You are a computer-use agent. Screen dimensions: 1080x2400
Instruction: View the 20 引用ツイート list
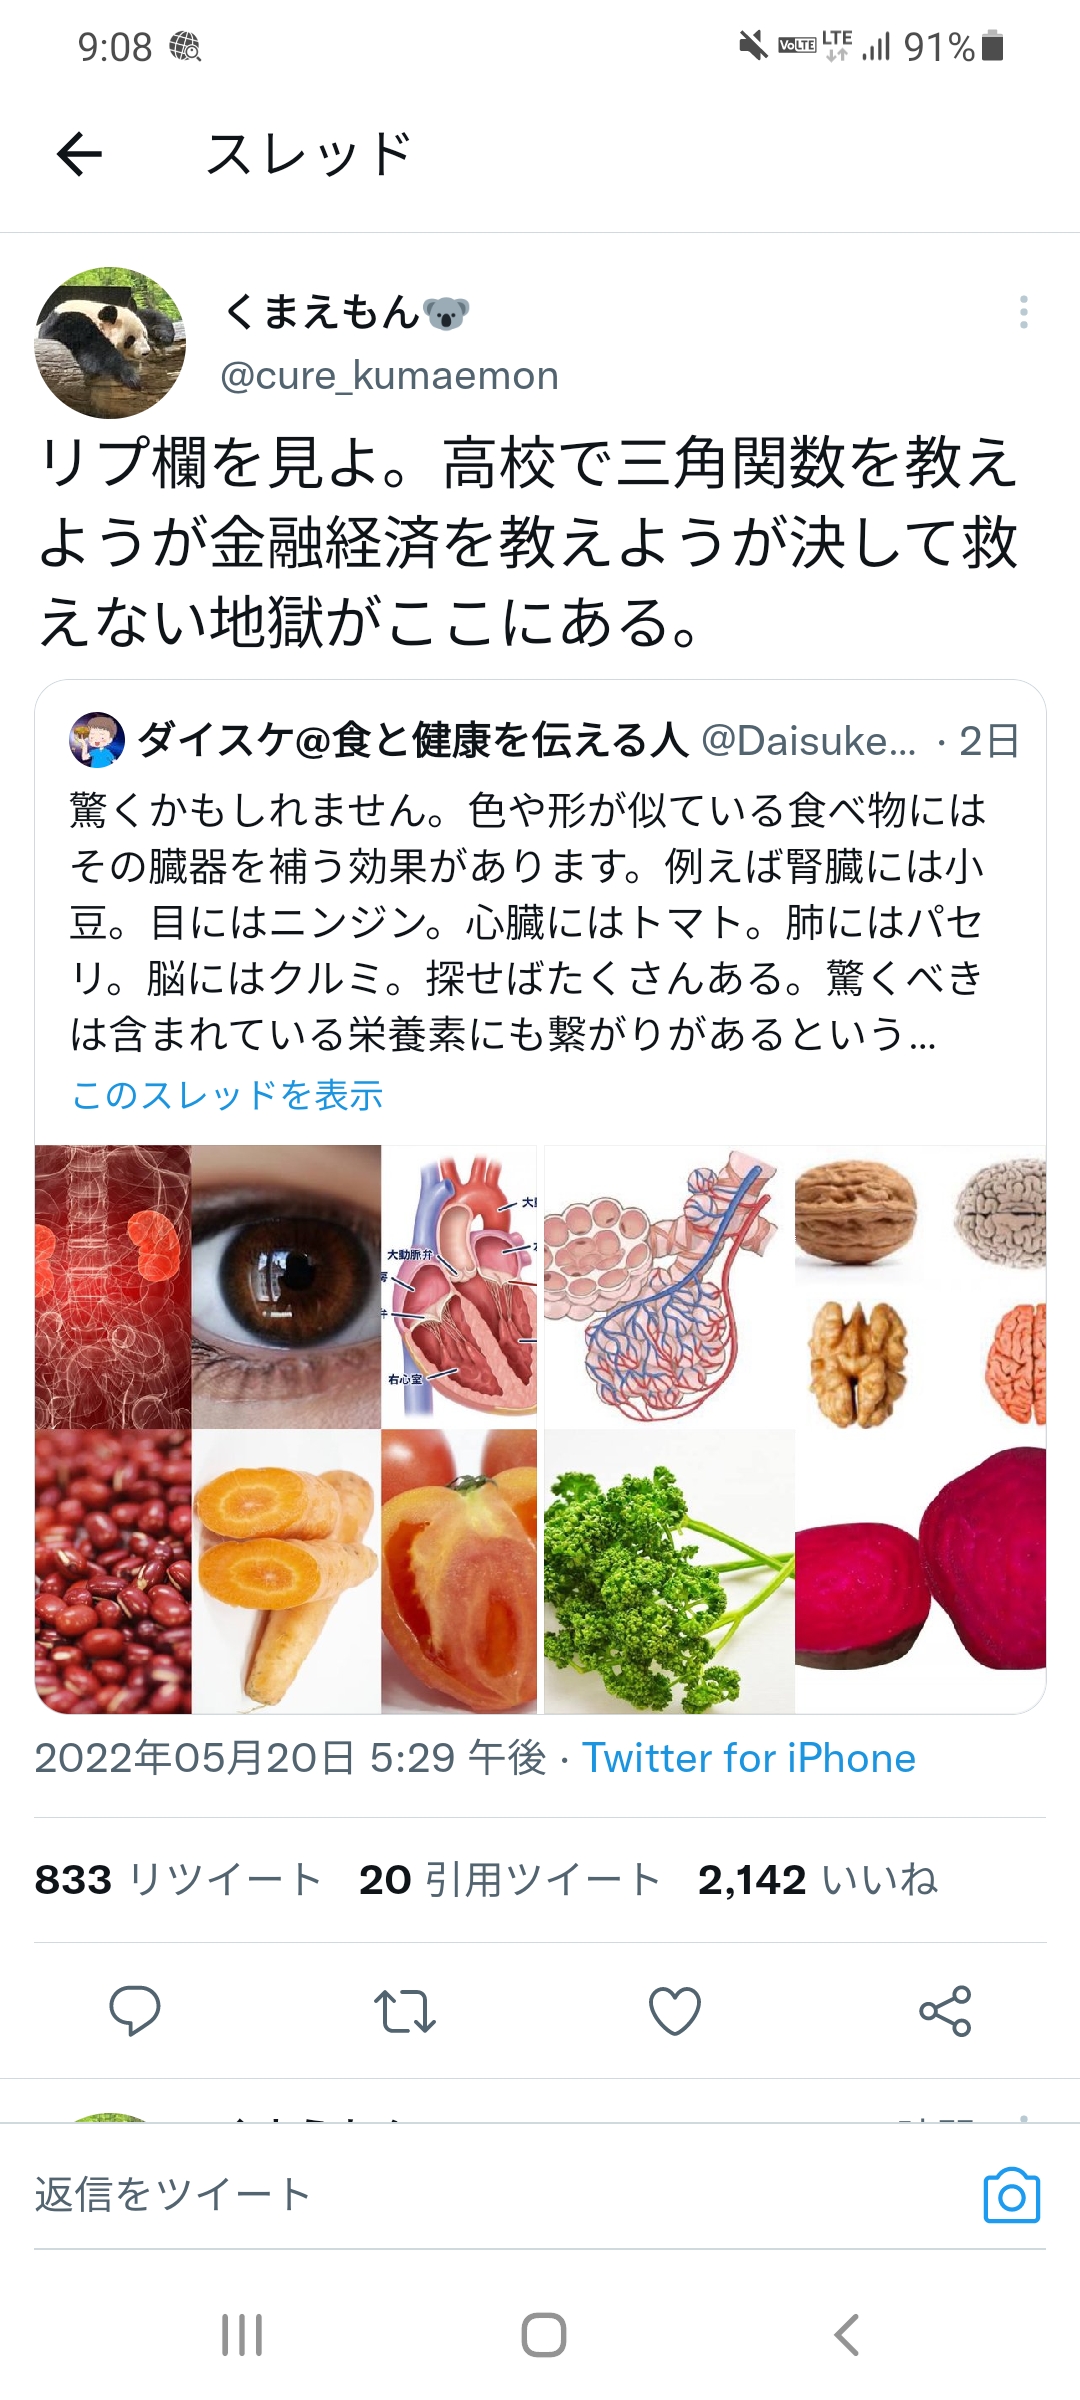tap(510, 1880)
